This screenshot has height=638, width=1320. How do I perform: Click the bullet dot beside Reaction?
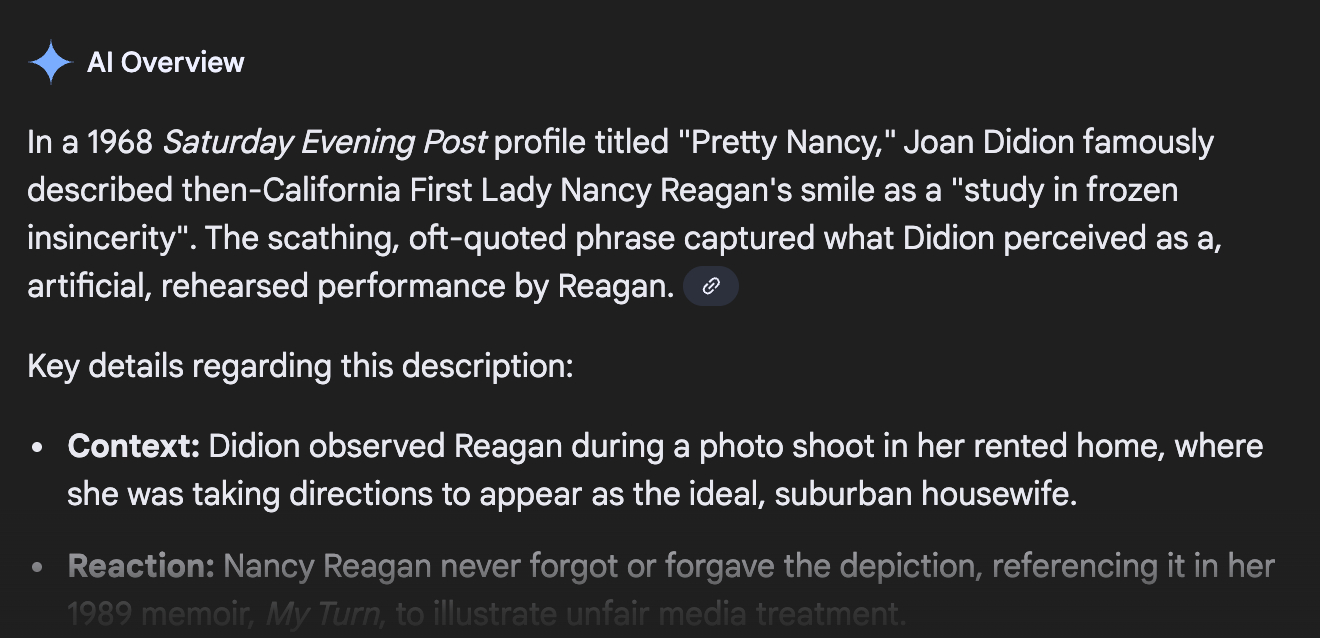coord(38,568)
